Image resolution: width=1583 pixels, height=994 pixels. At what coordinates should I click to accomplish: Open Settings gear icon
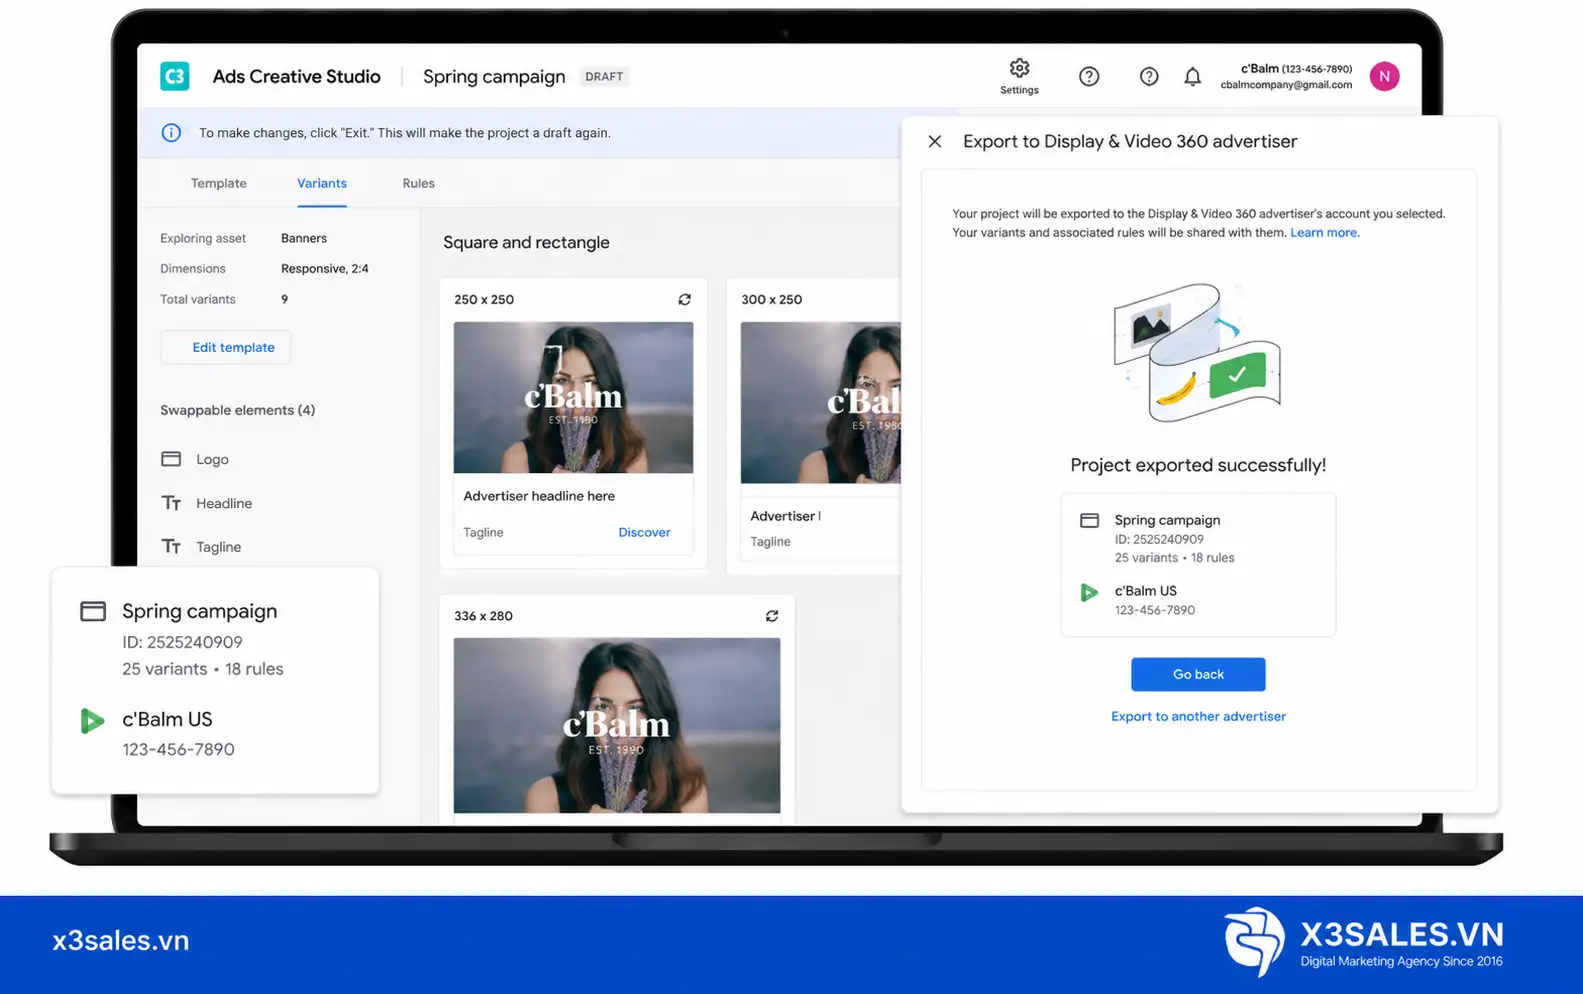point(1019,68)
